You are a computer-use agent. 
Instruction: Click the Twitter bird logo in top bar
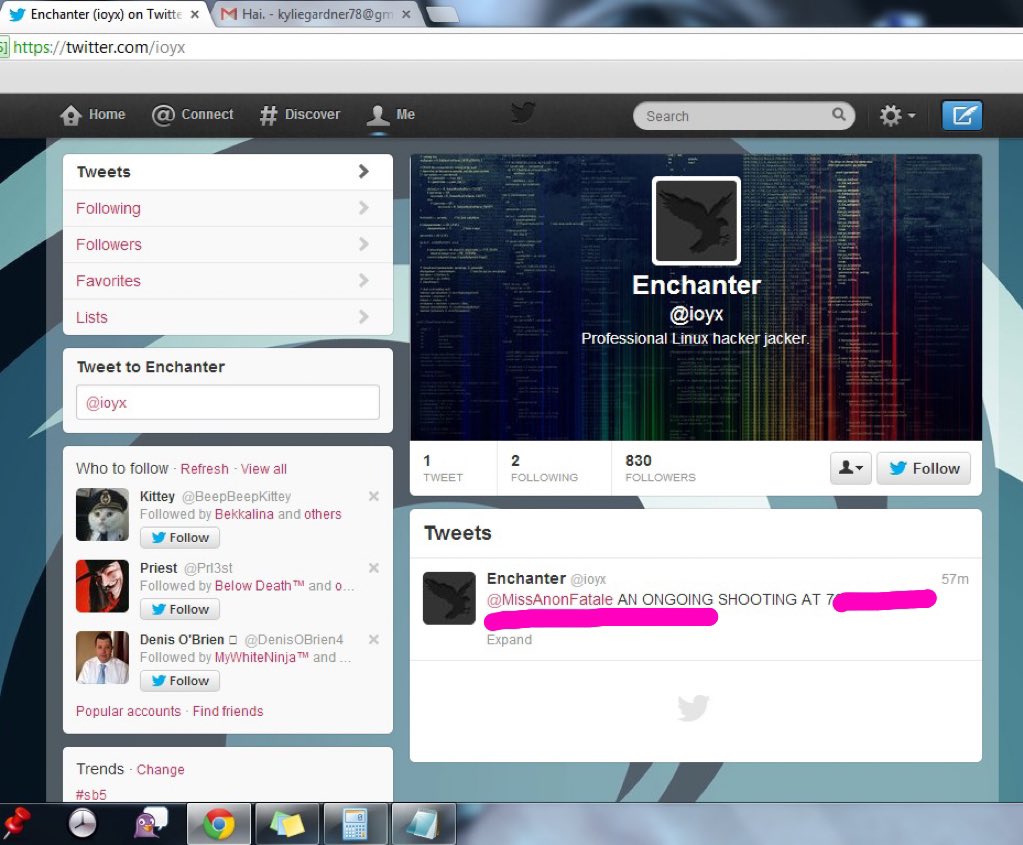click(x=523, y=113)
